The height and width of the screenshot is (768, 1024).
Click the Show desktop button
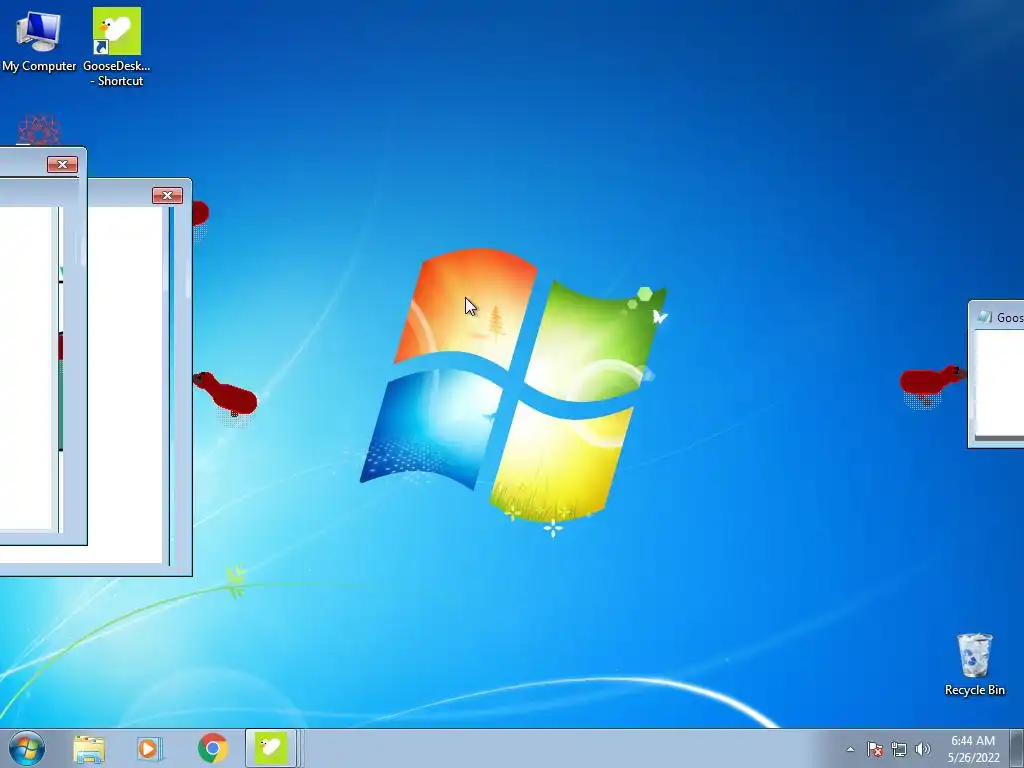[1017, 748]
